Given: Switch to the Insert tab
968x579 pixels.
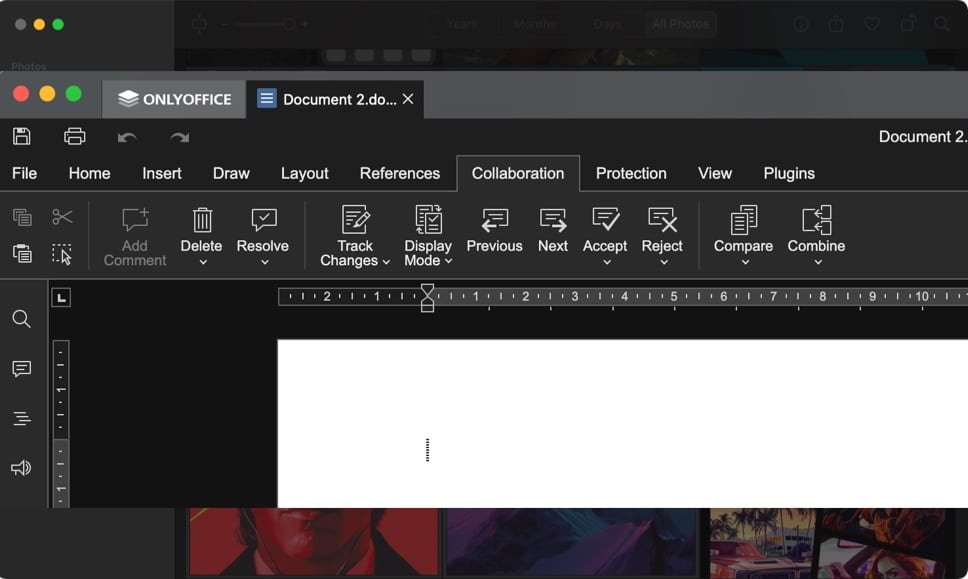Looking at the screenshot, I should click(x=162, y=173).
